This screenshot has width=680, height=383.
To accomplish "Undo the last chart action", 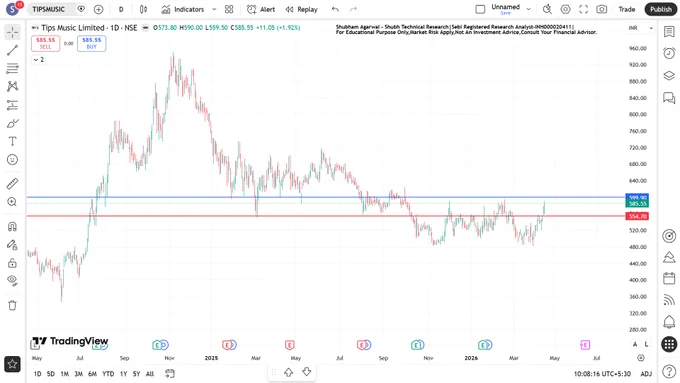I will [x=335, y=9].
